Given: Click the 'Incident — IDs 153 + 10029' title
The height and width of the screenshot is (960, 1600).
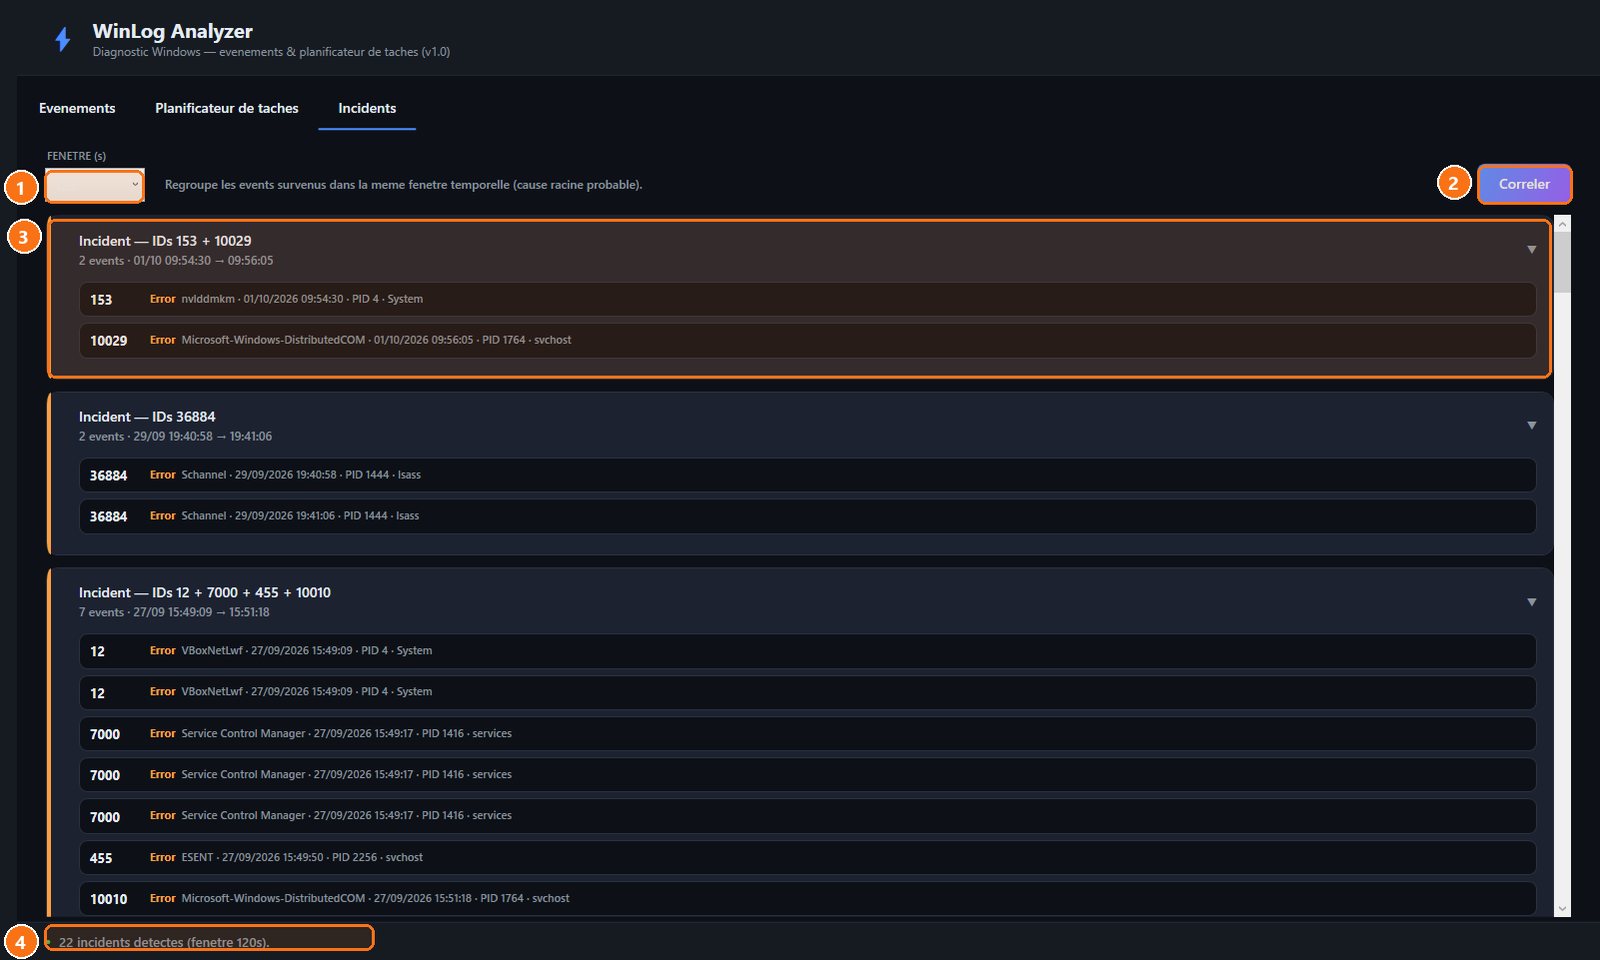Looking at the screenshot, I should coord(165,241).
